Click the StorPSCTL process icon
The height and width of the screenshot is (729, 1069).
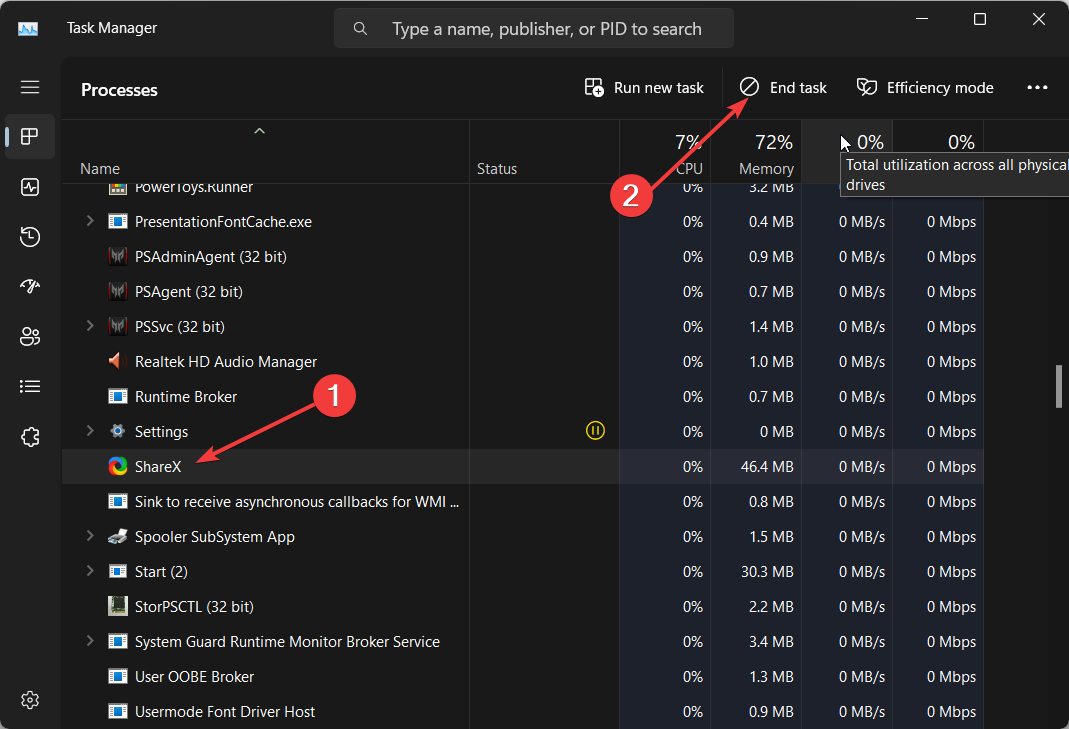coord(118,606)
